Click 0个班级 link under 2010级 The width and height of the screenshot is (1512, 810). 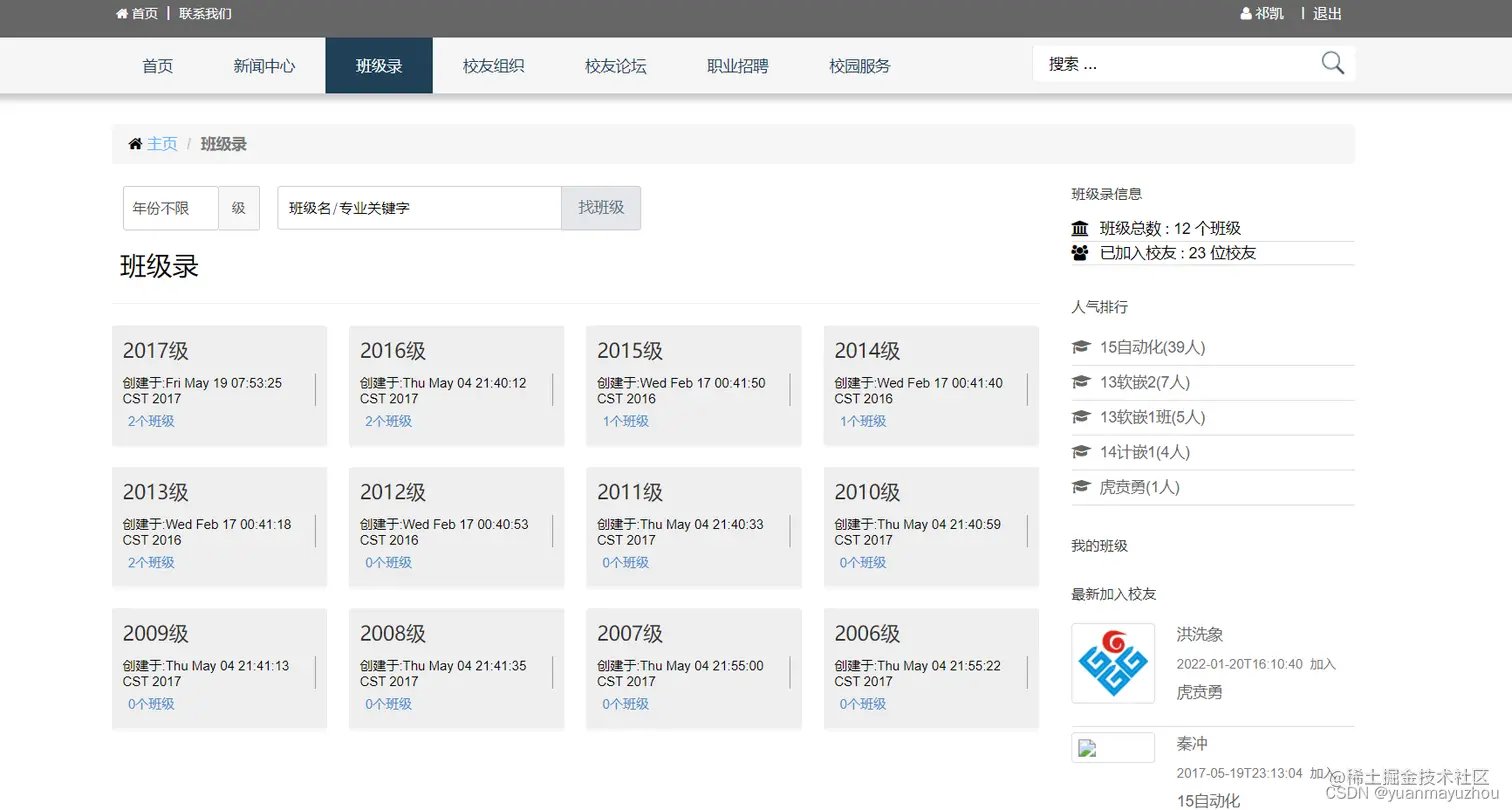tap(863, 562)
